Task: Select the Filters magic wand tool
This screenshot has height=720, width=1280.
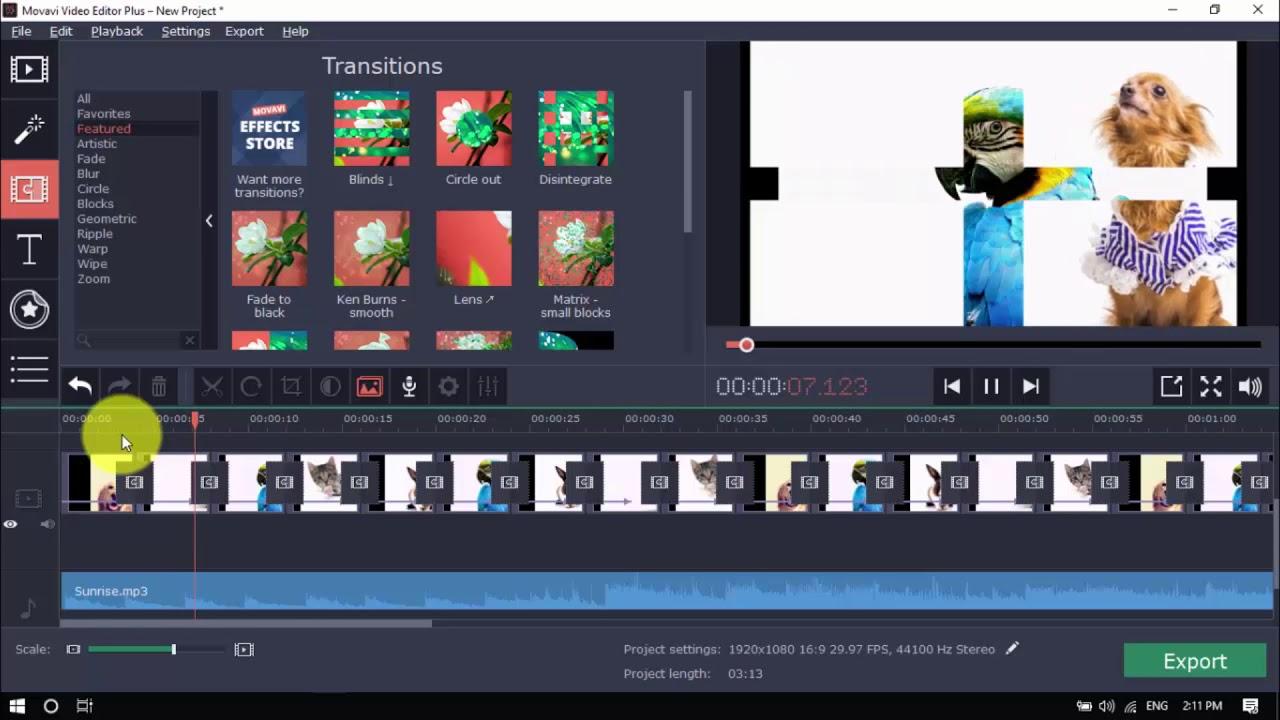Action: tap(29, 128)
